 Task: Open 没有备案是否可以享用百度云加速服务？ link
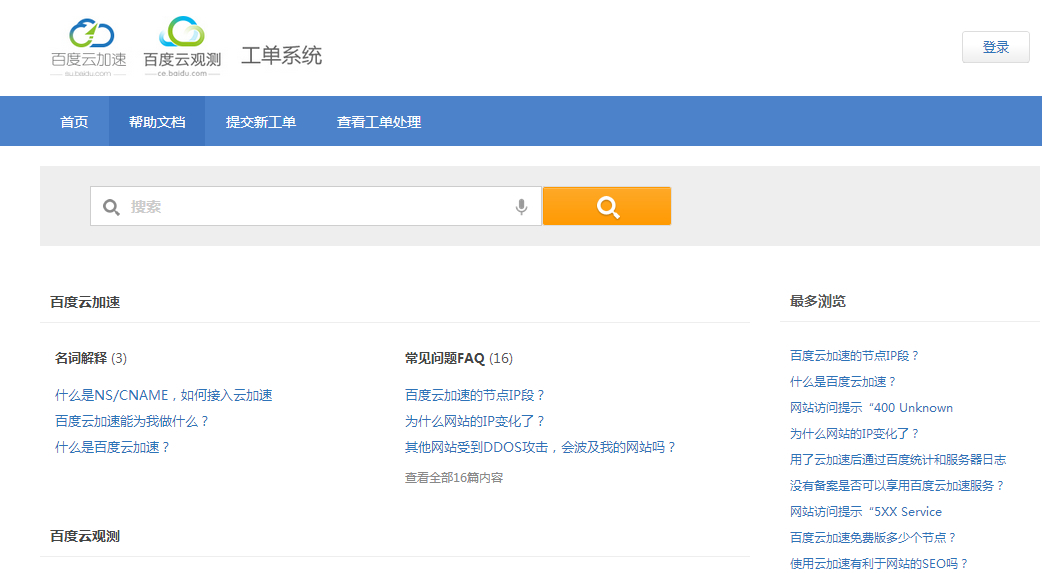point(896,485)
